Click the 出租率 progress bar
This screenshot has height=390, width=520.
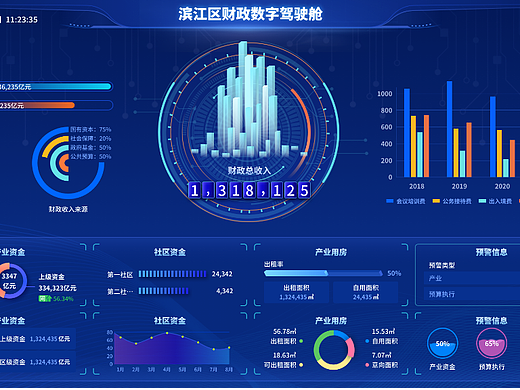(323, 273)
